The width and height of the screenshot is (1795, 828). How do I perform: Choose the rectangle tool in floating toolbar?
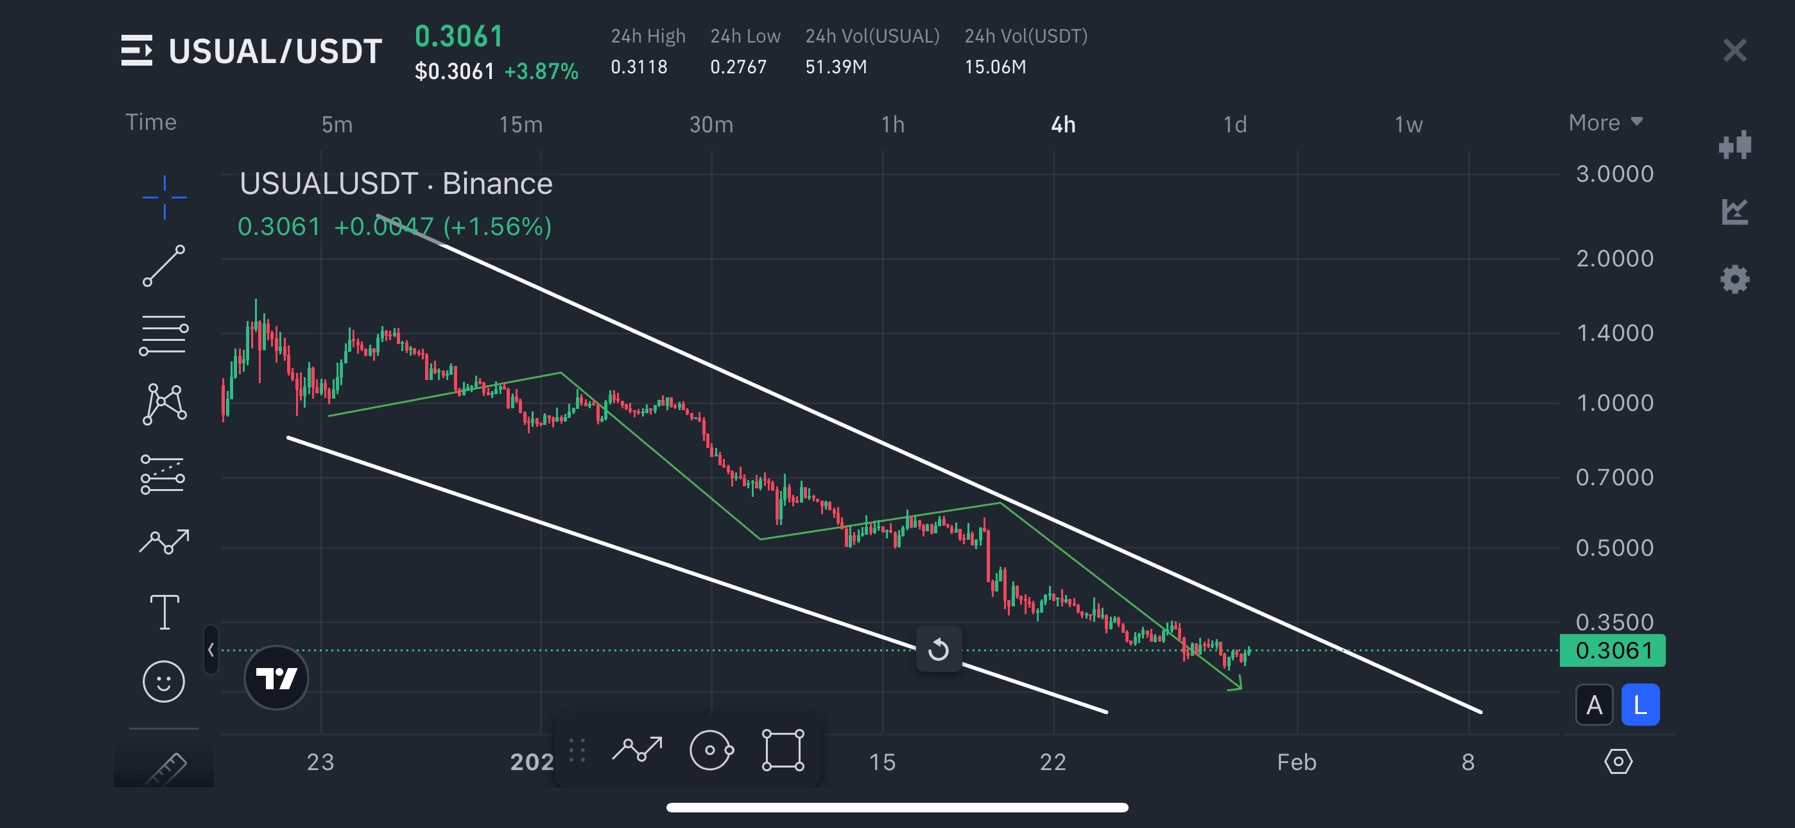click(x=783, y=750)
